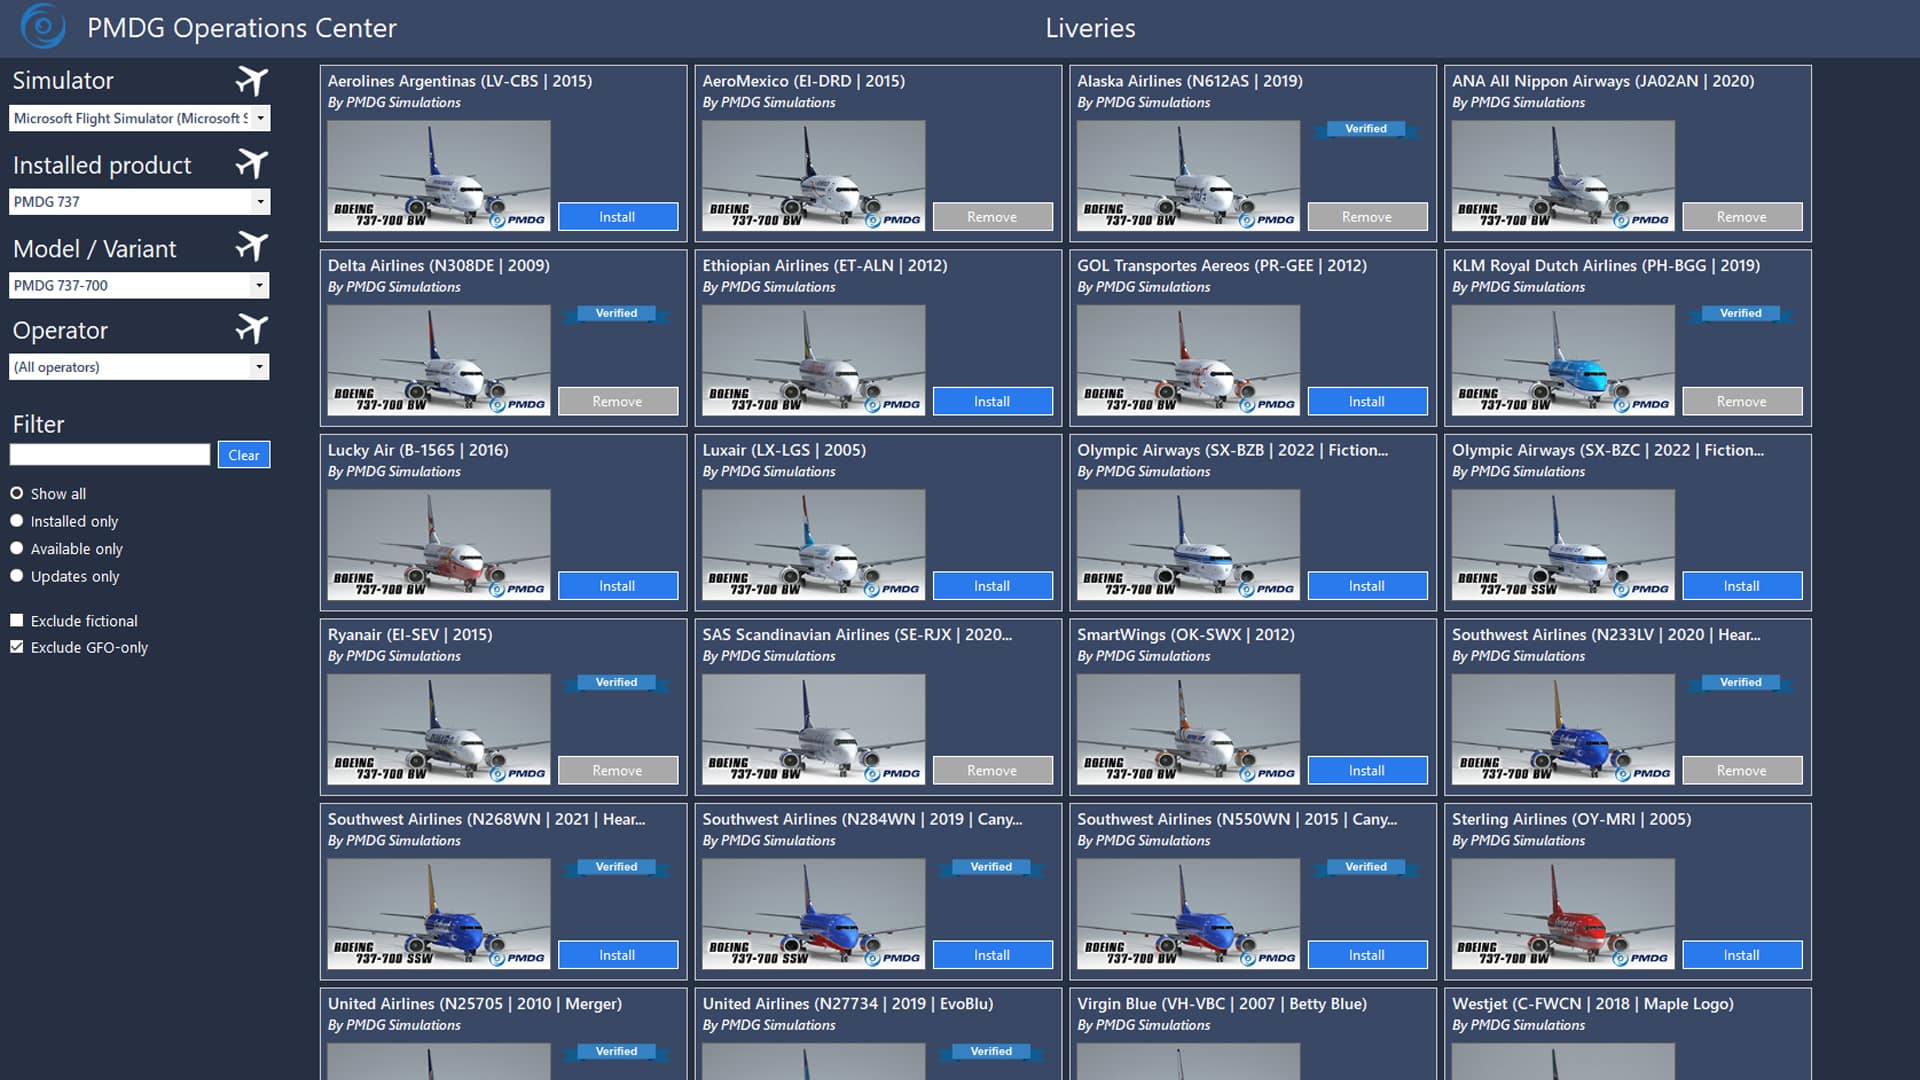Viewport: 1920px width, 1080px height.
Task: Click the Verified badge on Ryanair livery
Action: (616, 682)
